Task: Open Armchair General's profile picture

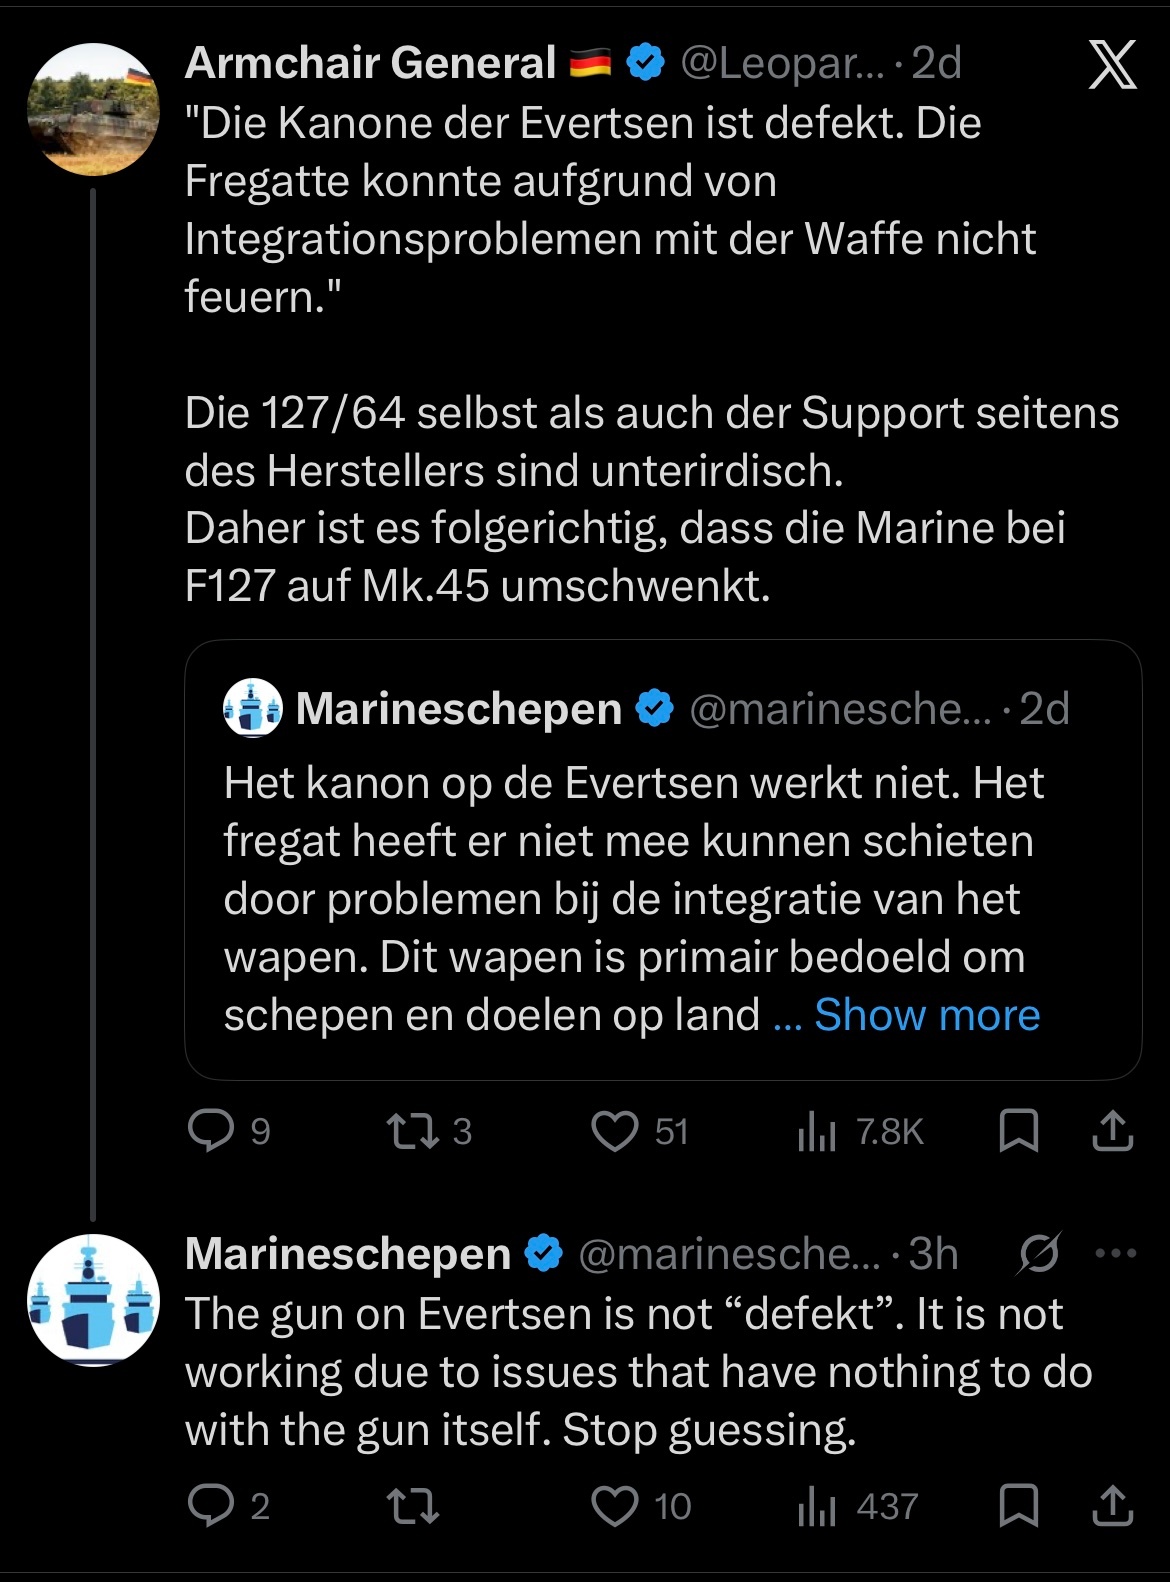Action: 93,109
